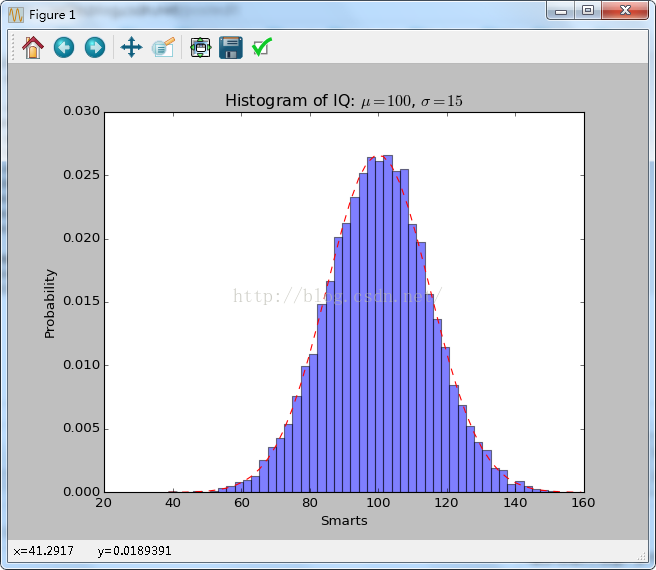The width and height of the screenshot is (656, 570).
Task: Open the Configure subplots dialog
Action: pyautogui.click(x=200, y=47)
